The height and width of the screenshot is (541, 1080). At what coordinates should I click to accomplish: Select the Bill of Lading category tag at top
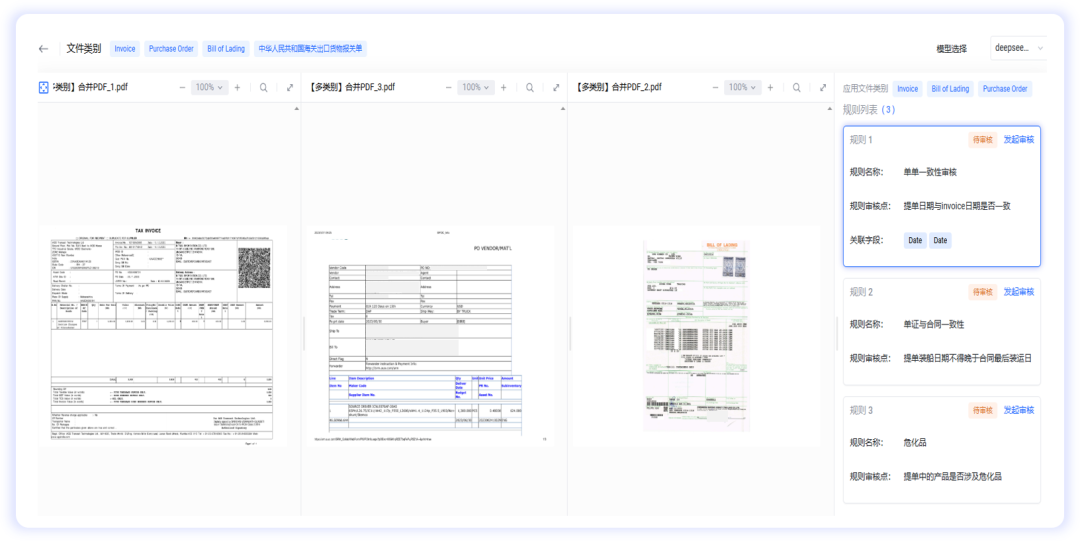tap(225, 49)
